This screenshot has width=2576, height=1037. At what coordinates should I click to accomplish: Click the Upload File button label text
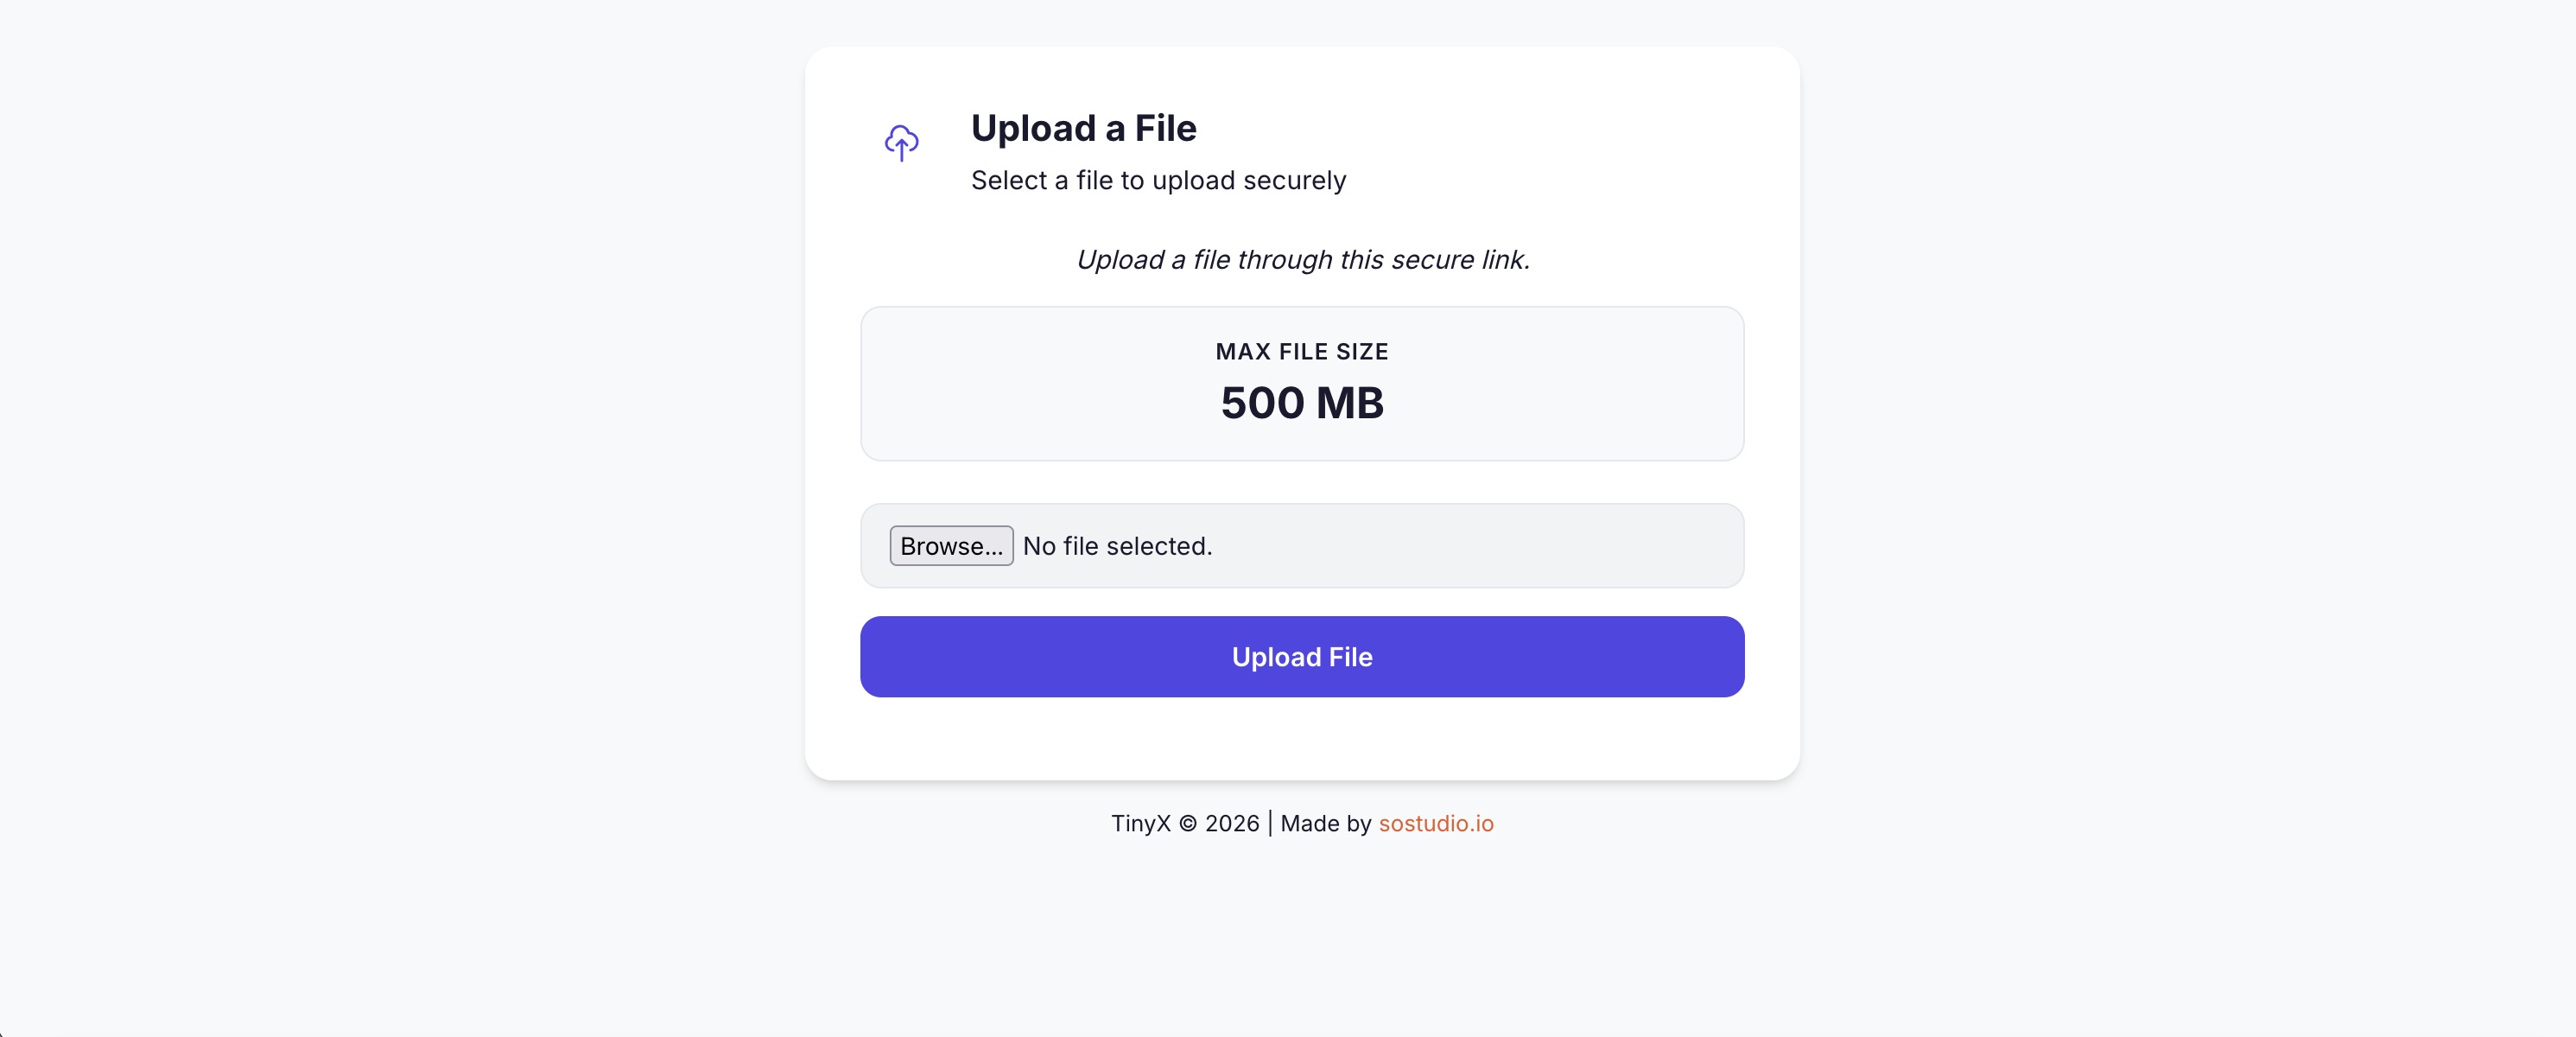coord(1302,657)
